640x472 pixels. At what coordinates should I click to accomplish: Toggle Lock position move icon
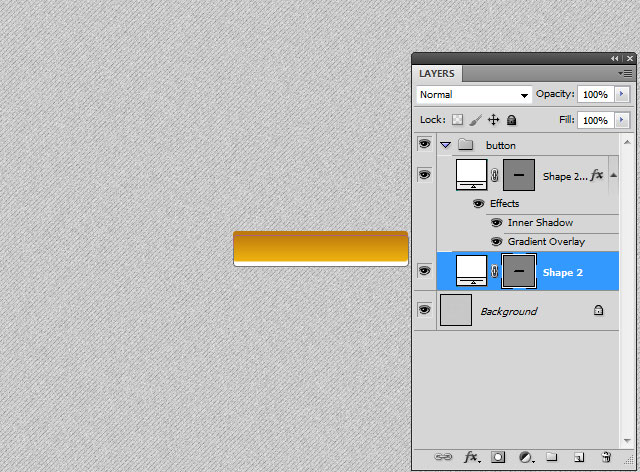(493, 120)
